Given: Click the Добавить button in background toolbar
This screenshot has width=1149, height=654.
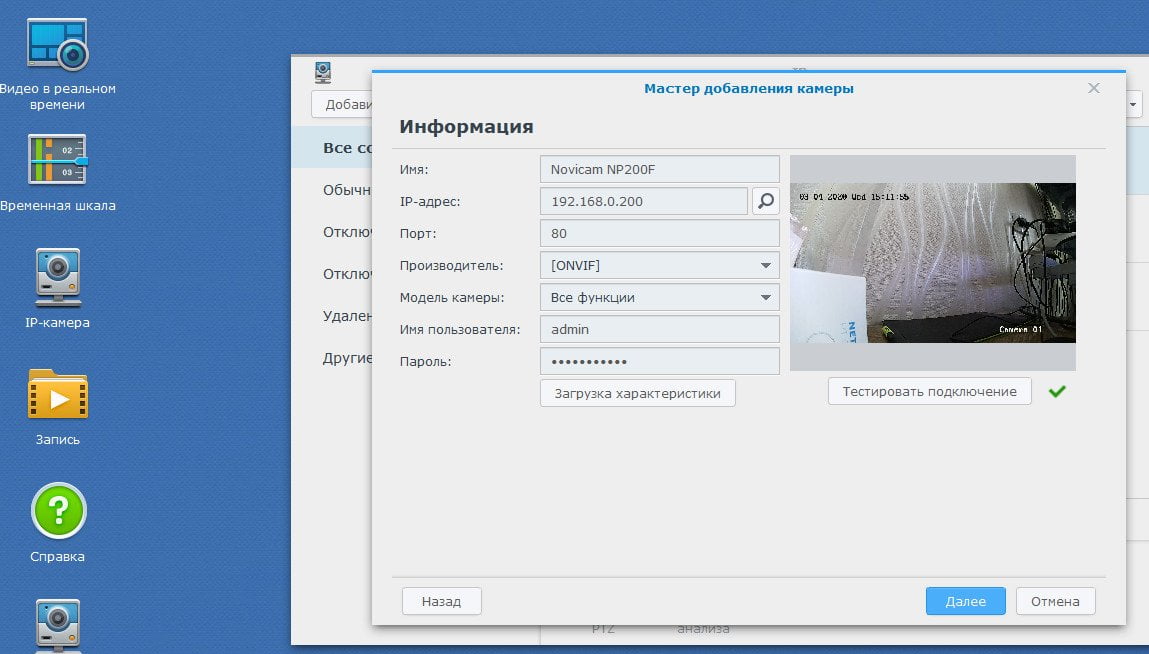Looking at the screenshot, I should [342, 105].
